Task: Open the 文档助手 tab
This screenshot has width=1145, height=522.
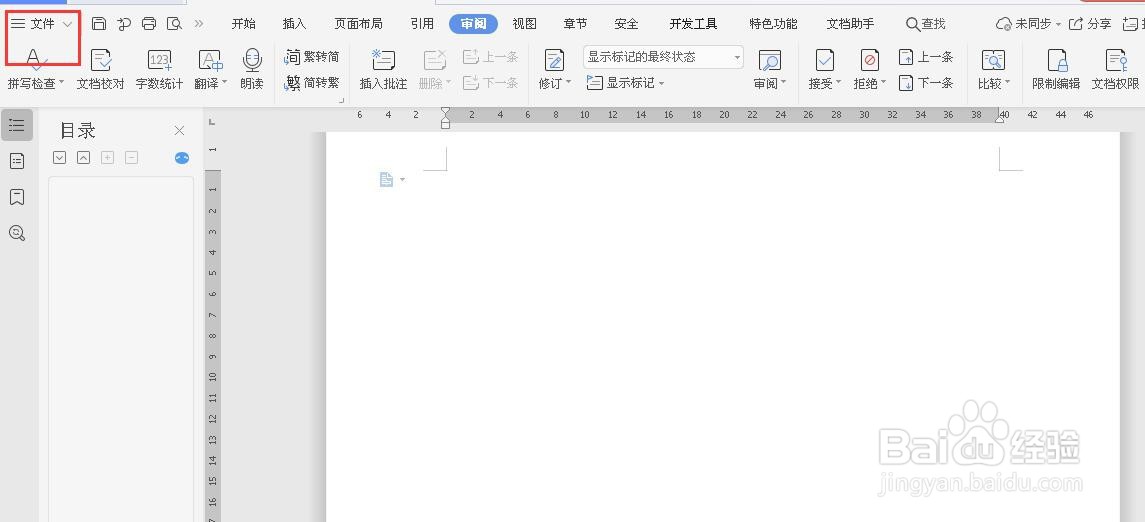Action: point(850,24)
